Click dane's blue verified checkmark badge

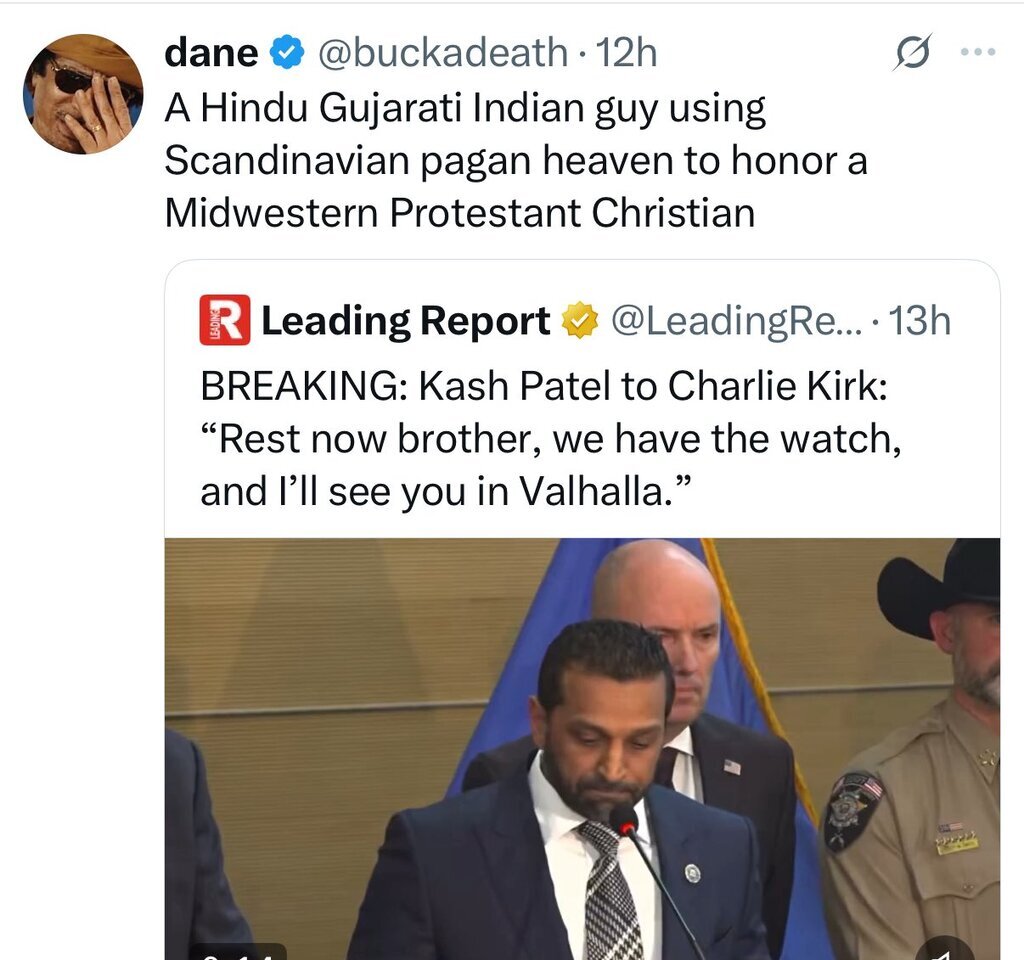pyautogui.click(x=287, y=52)
